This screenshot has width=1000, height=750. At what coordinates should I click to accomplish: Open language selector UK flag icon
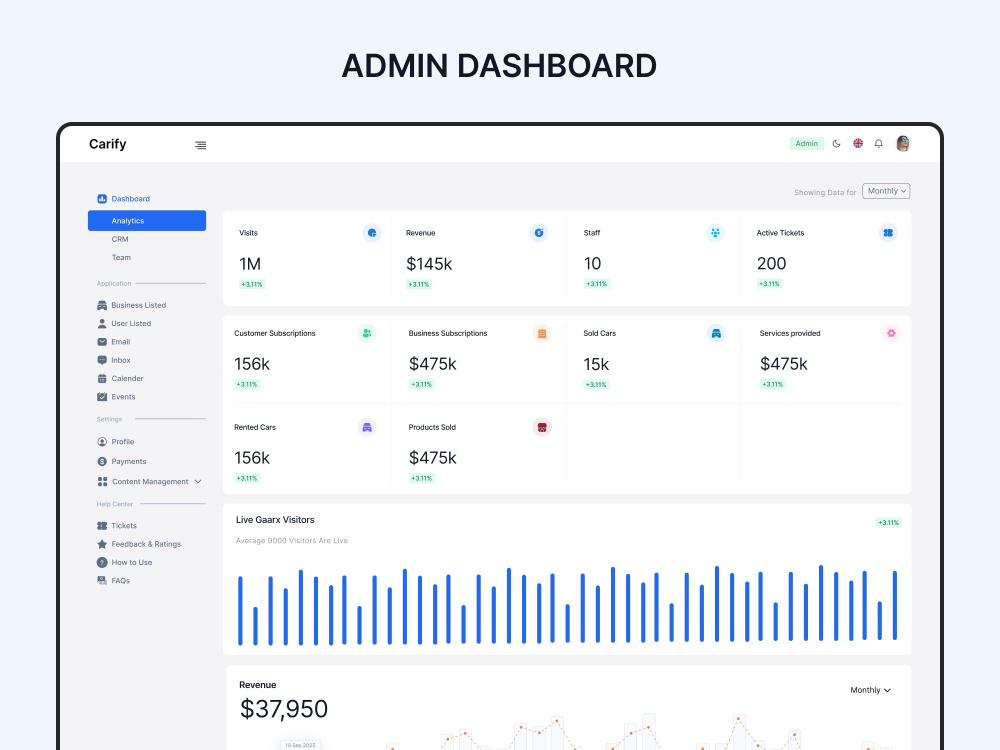[x=858, y=143]
